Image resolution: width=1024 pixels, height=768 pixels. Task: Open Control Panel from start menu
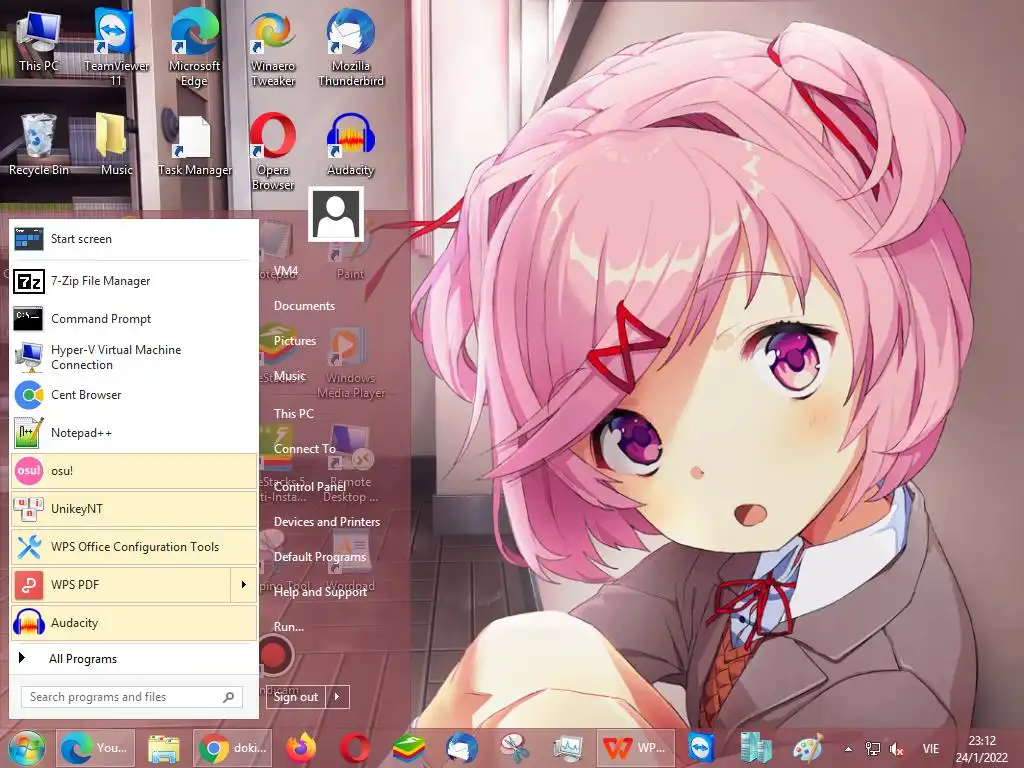(x=310, y=487)
